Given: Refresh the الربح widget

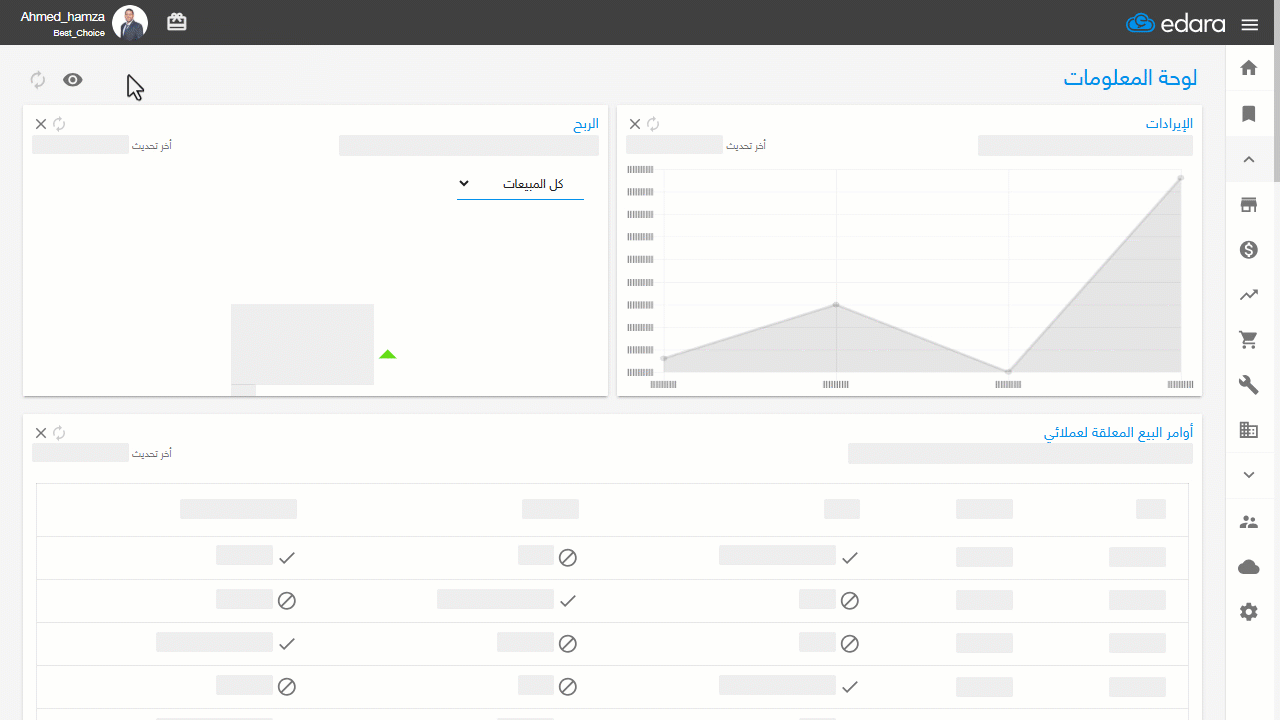Looking at the screenshot, I should (59, 124).
